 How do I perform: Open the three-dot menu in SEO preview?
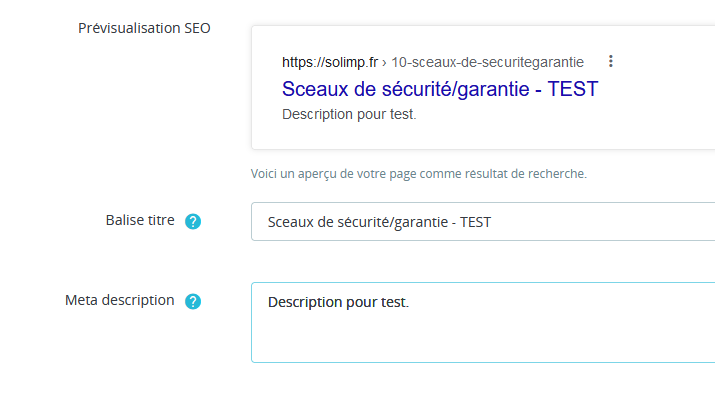(611, 61)
